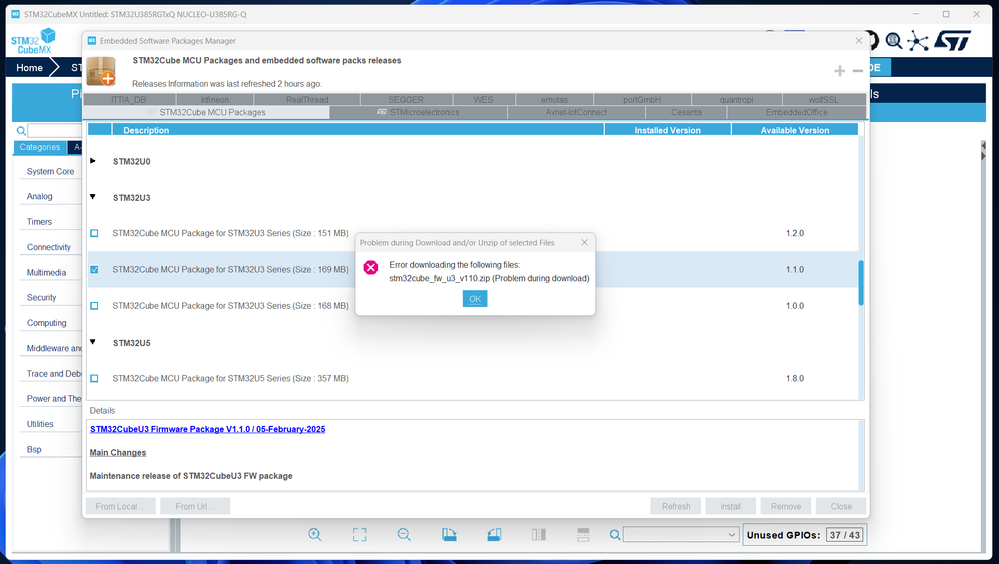Open the wolfSSL tab

pyautogui.click(x=823, y=99)
